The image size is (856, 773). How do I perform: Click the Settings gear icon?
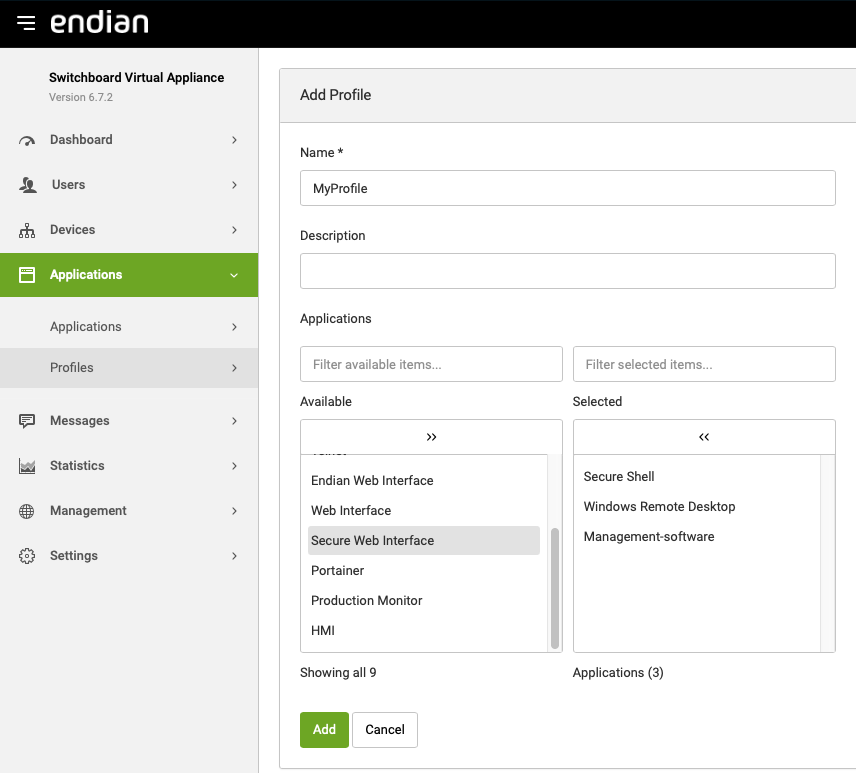pos(27,556)
